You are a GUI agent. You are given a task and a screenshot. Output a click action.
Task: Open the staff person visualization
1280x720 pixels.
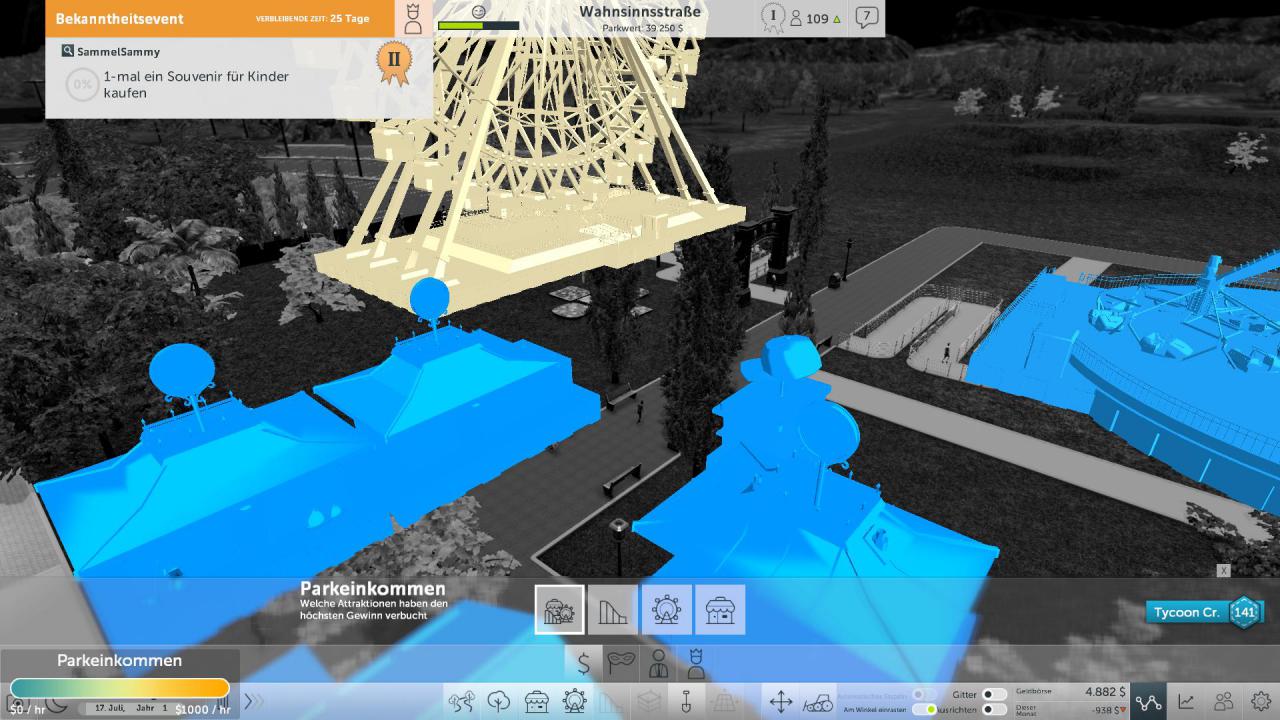[658, 662]
